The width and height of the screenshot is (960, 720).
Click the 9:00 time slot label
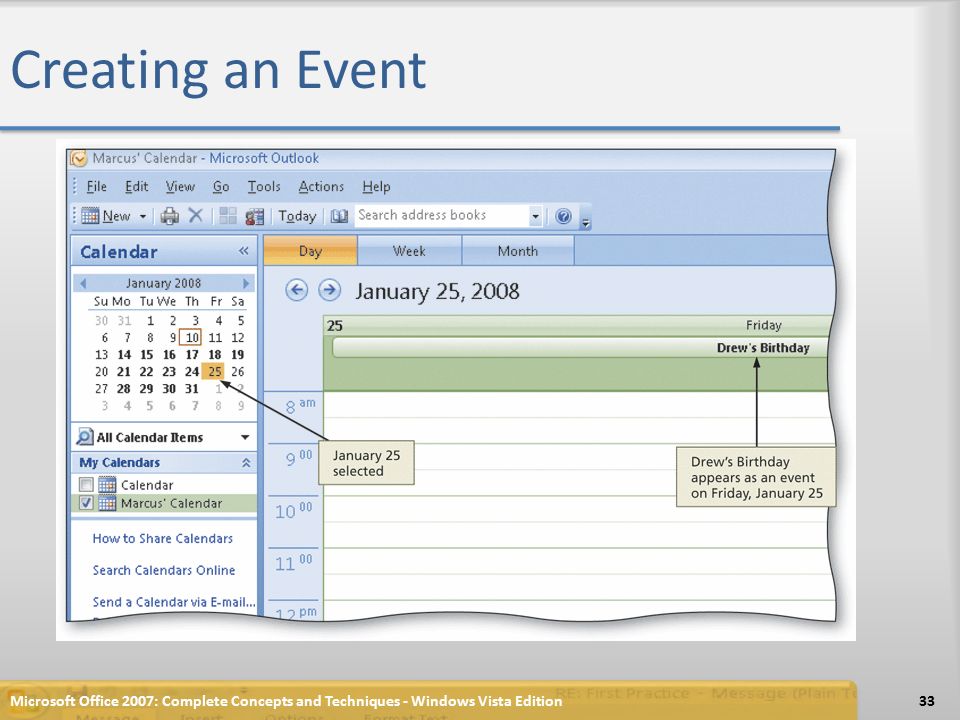click(299, 458)
